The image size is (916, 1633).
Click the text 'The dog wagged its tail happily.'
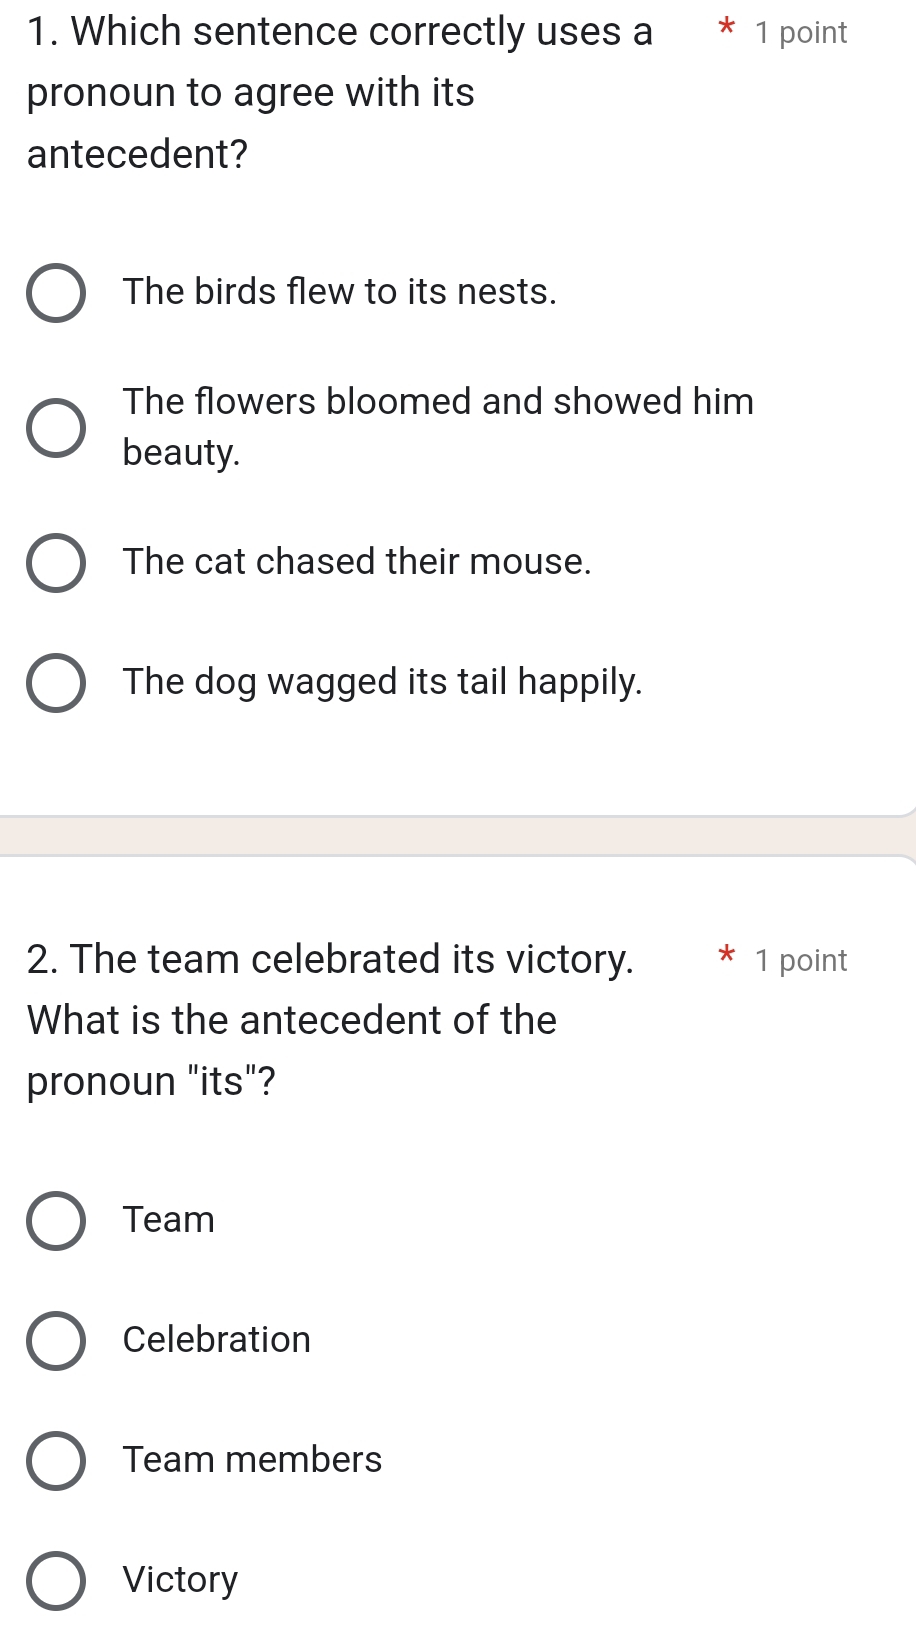click(382, 682)
